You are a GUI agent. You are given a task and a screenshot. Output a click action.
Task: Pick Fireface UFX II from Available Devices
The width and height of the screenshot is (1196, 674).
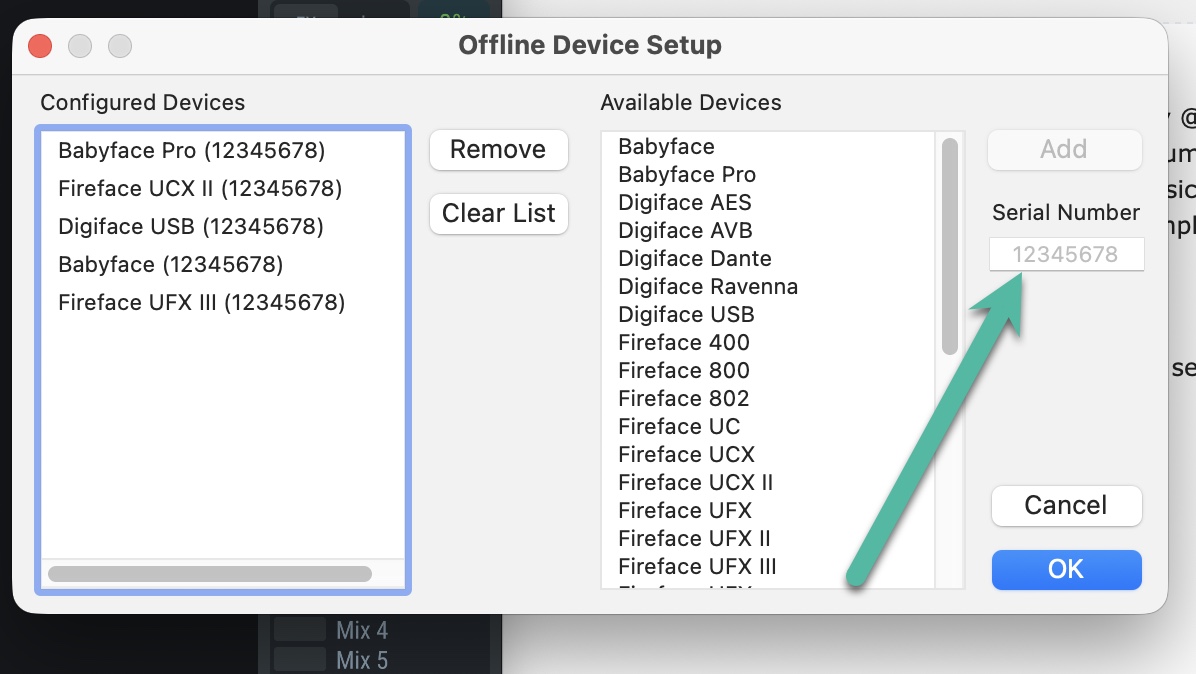pyautogui.click(x=769, y=538)
